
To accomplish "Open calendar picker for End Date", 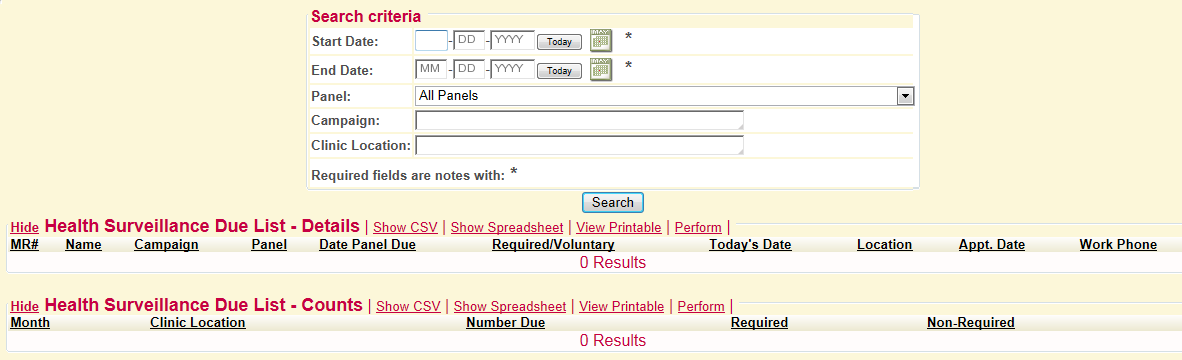I will coord(601,69).
